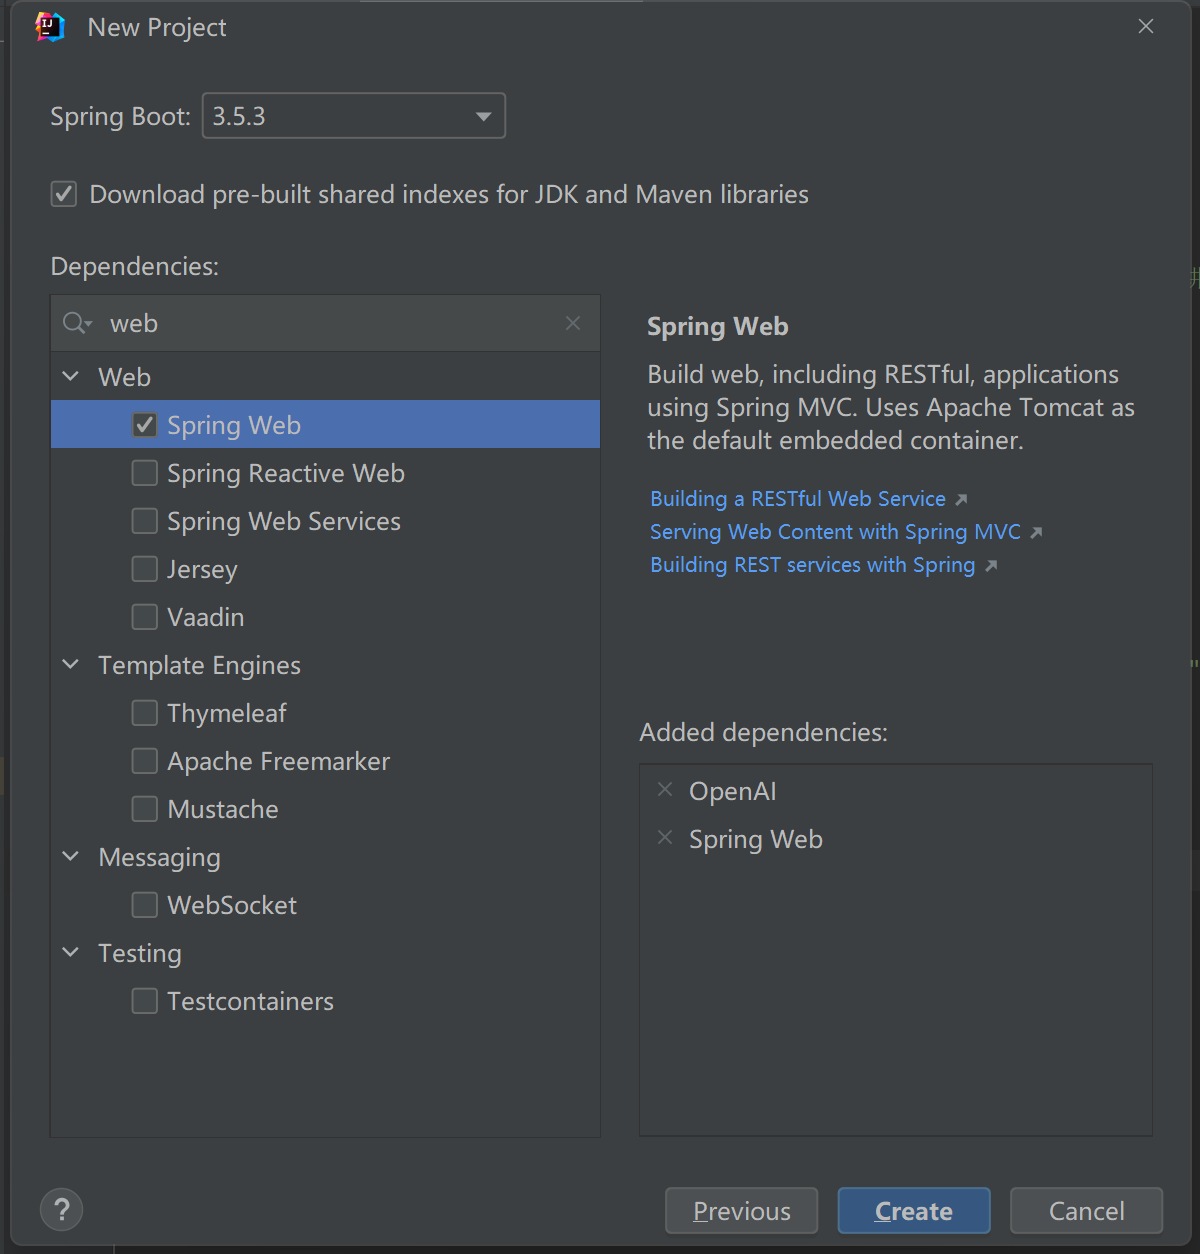Close the New Project dialog
The height and width of the screenshot is (1254, 1200).
[1146, 27]
